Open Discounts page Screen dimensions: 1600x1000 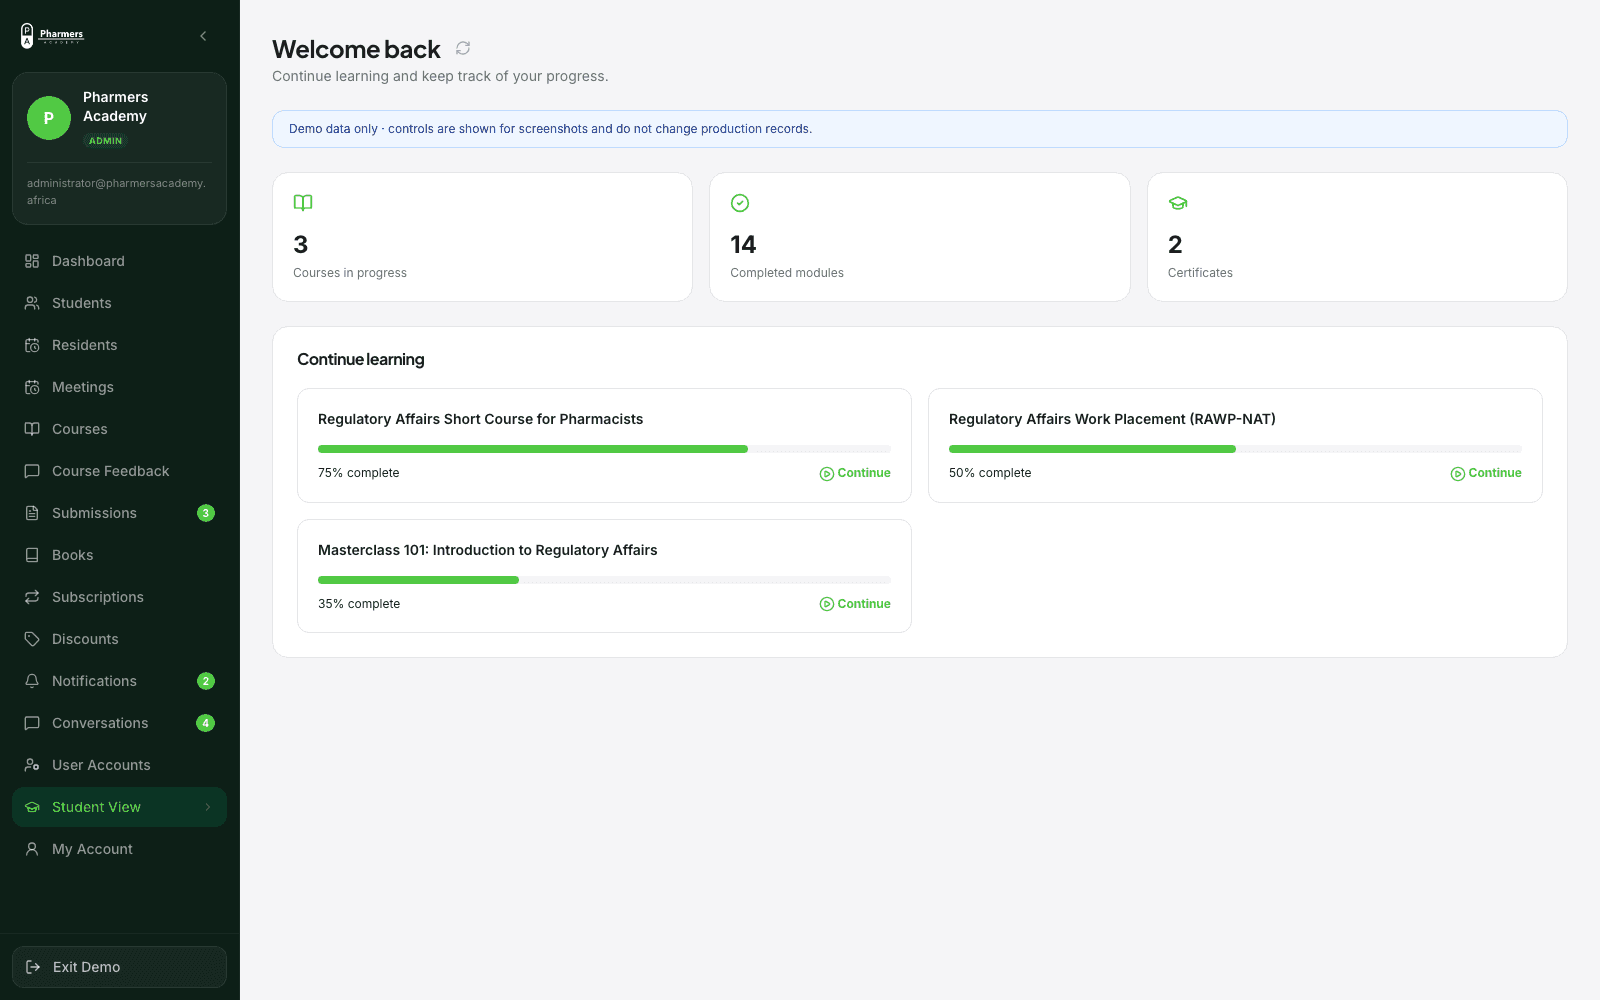119,639
